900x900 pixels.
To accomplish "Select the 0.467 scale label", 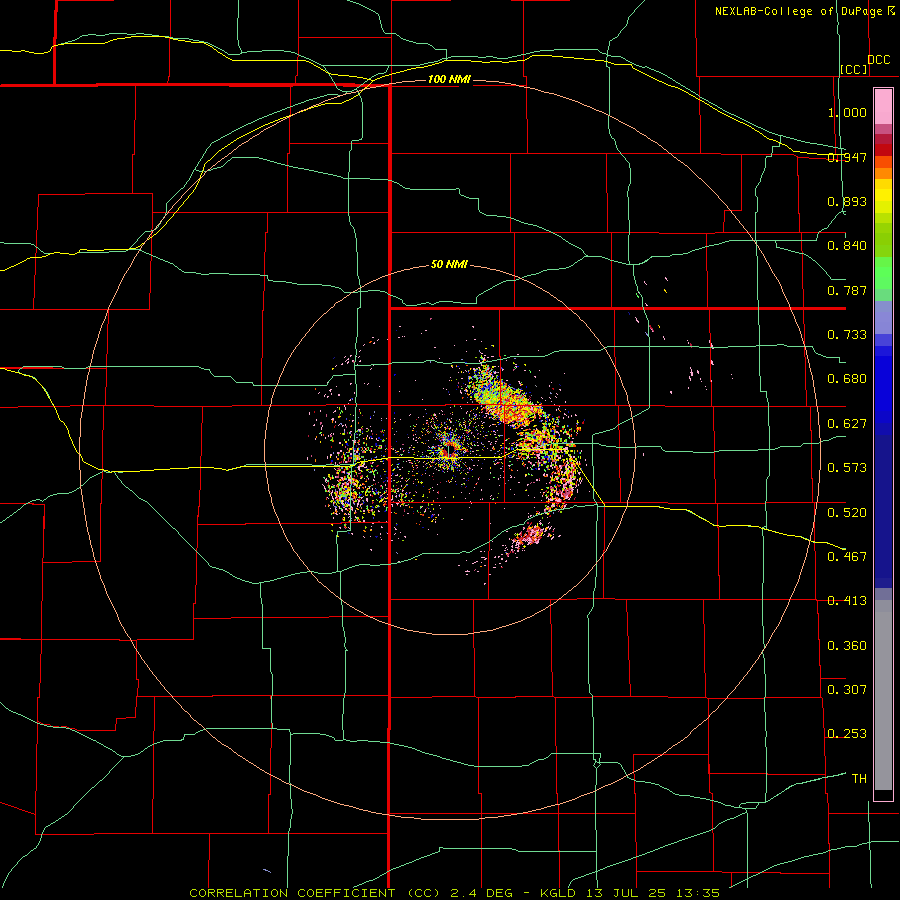I will [847, 556].
